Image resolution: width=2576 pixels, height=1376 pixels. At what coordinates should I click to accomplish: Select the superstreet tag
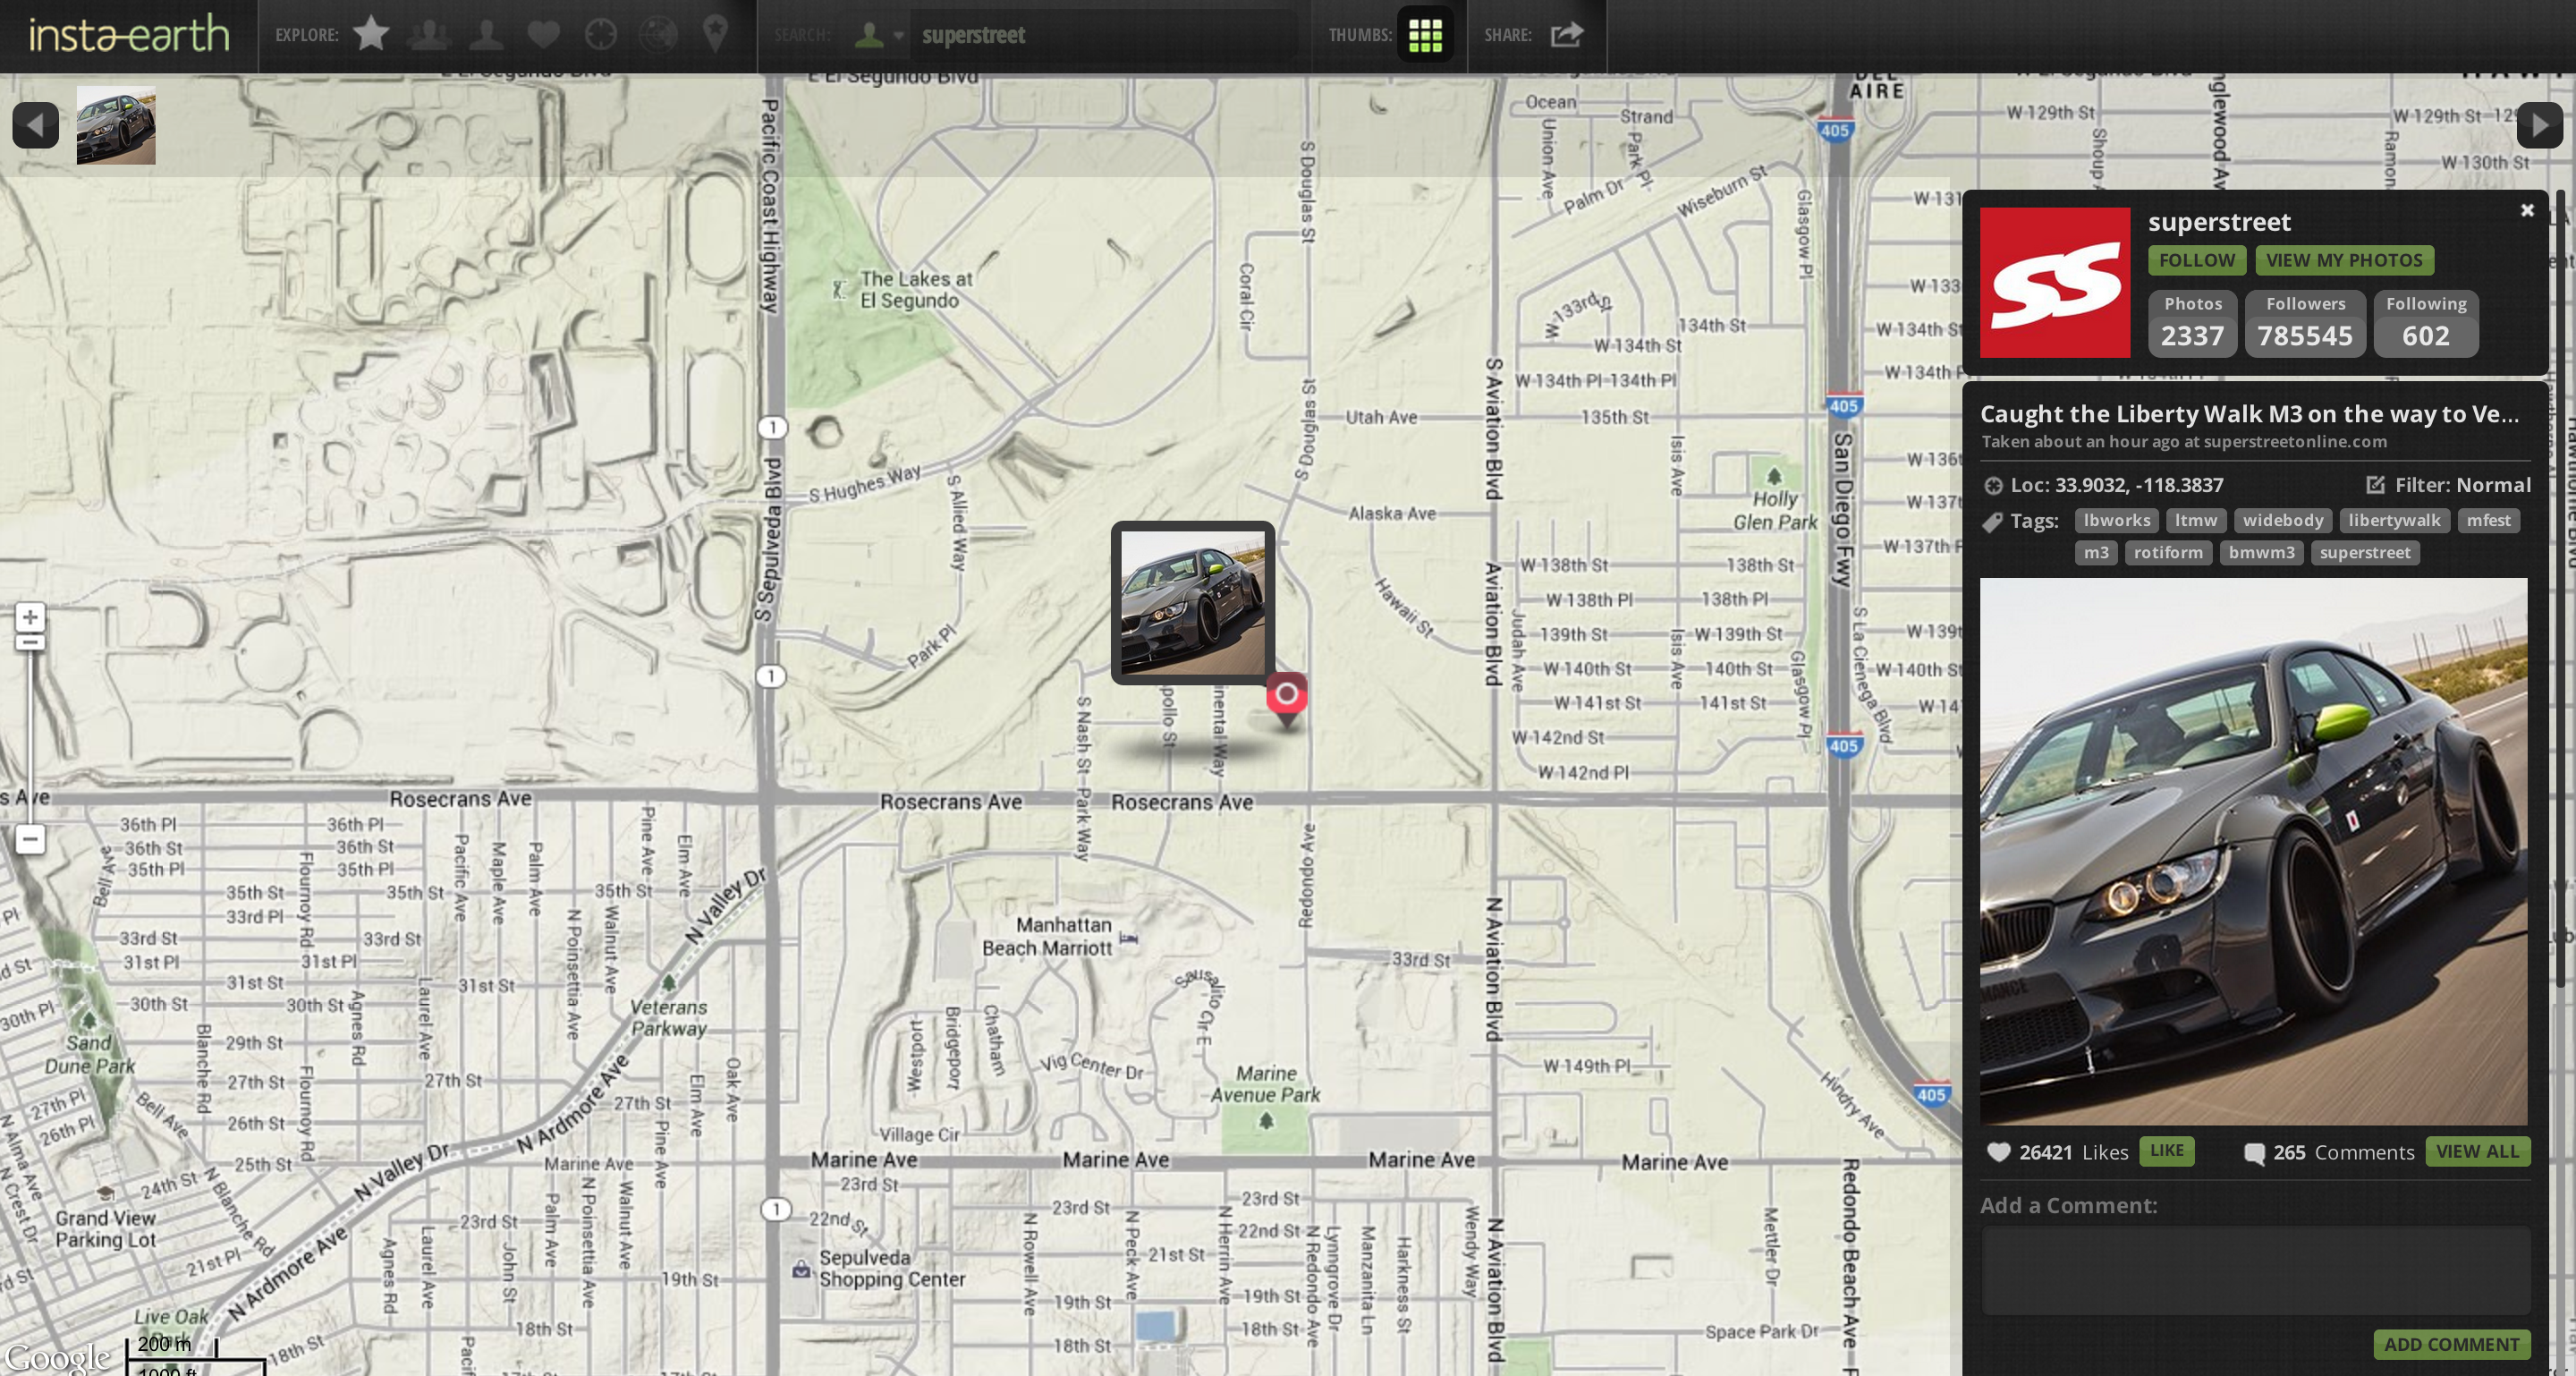click(x=2365, y=552)
